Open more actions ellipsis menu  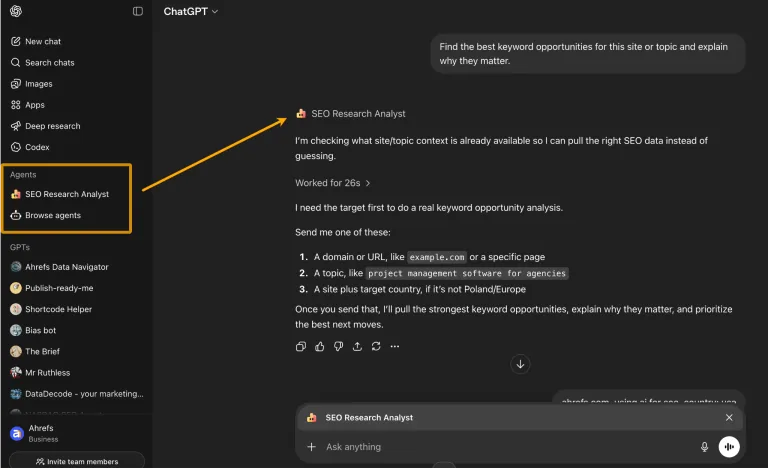pyautogui.click(x=395, y=346)
